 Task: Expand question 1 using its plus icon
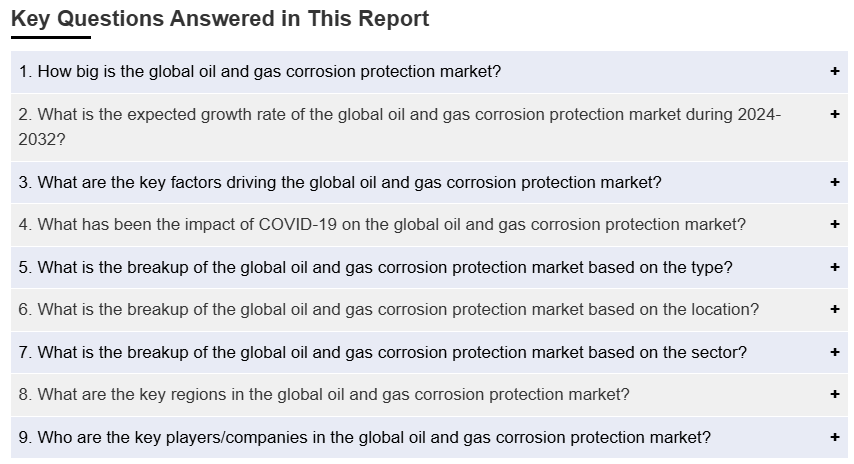pos(834,71)
